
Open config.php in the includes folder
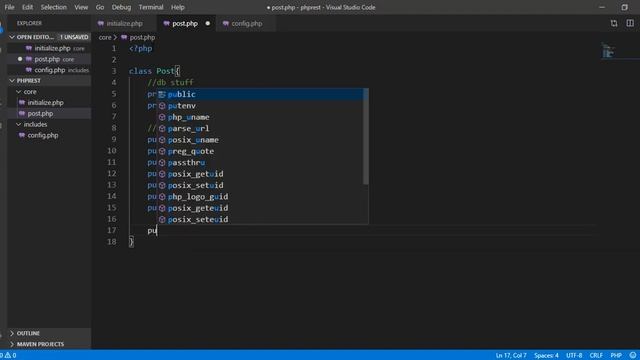coord(49,136)
